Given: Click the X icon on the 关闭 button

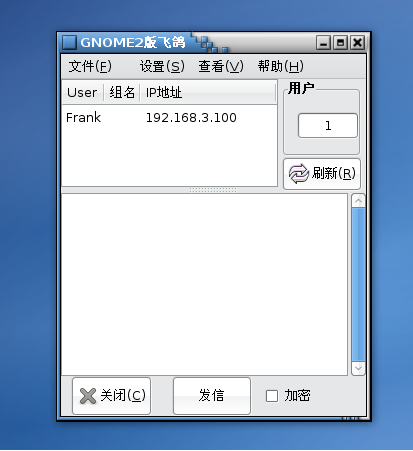Looking at the screenshot, I should pyautogui.click(x=88, y=396).
